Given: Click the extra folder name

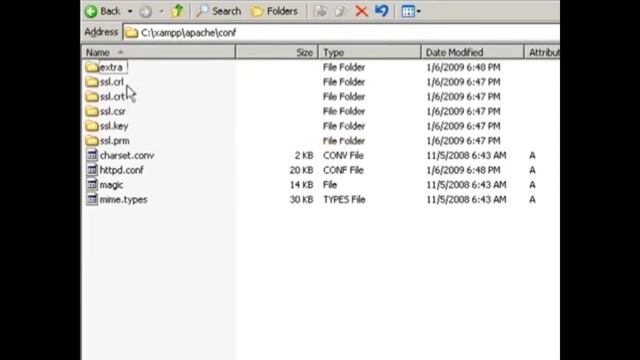Looking at the screenshot, I should coord(111,67).
